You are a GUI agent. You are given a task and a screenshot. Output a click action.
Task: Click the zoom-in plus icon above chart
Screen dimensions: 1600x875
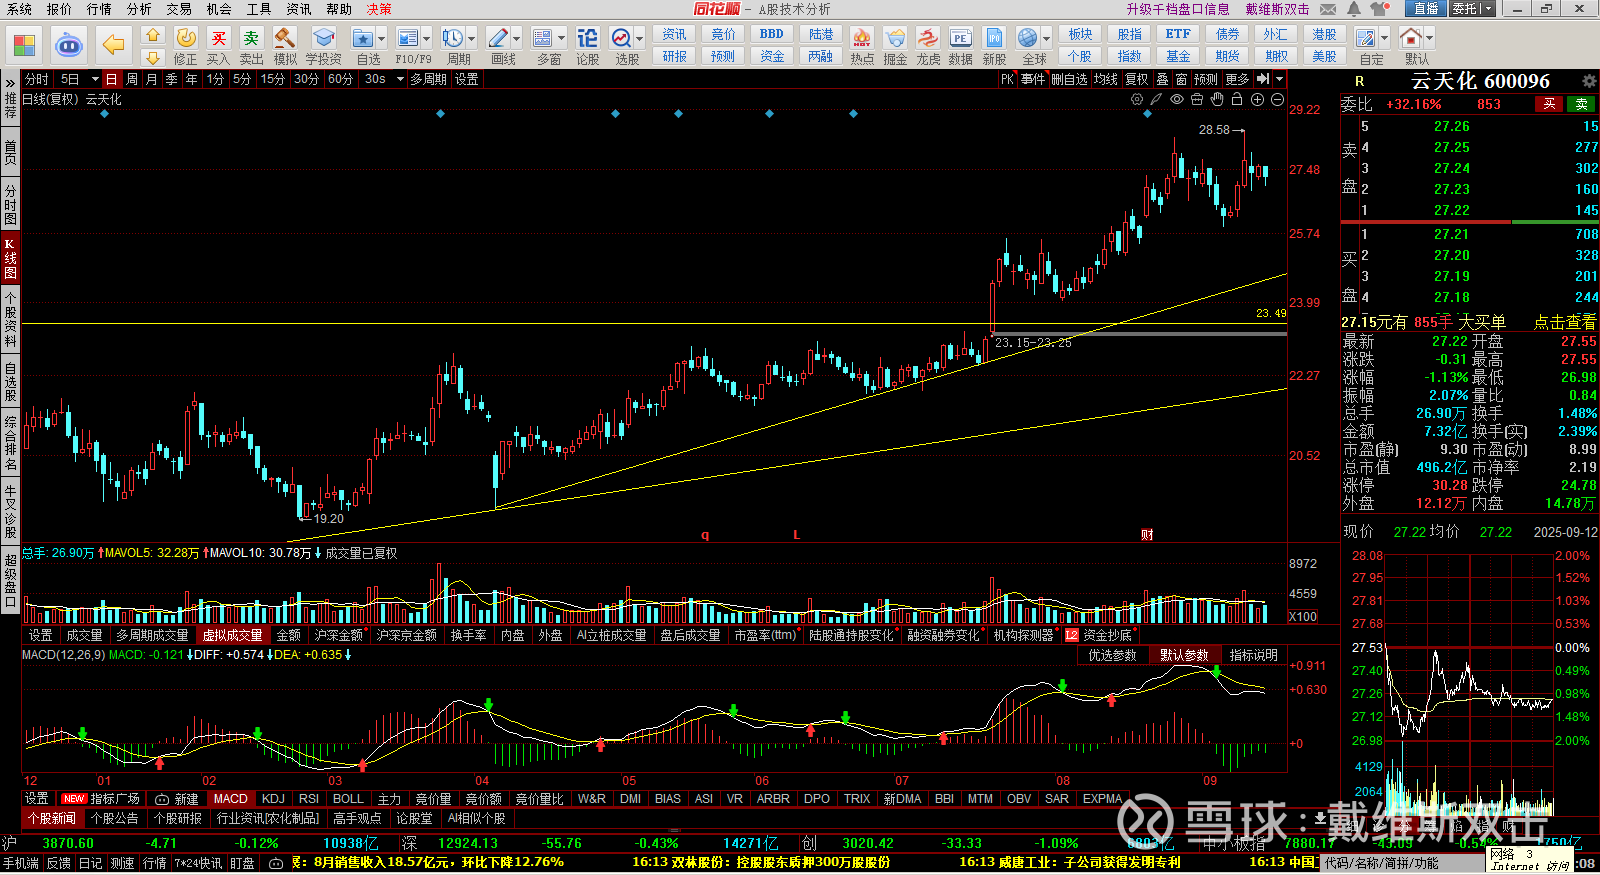(x=1257, y=99)
